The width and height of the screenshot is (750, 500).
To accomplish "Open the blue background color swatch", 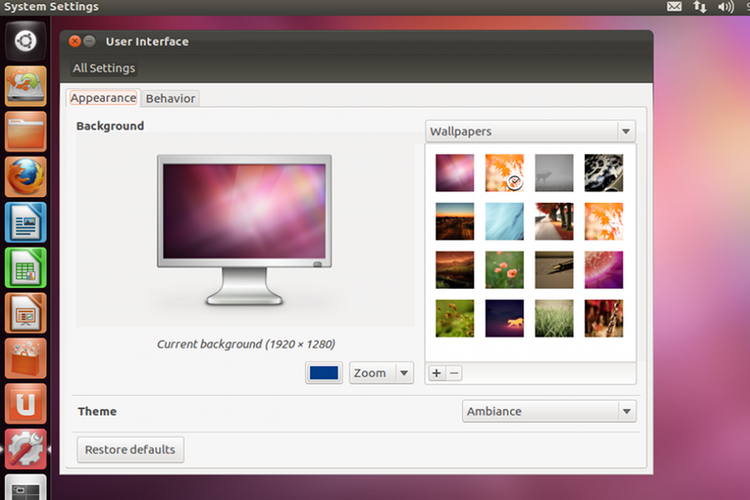I will [x=325, y=373].
